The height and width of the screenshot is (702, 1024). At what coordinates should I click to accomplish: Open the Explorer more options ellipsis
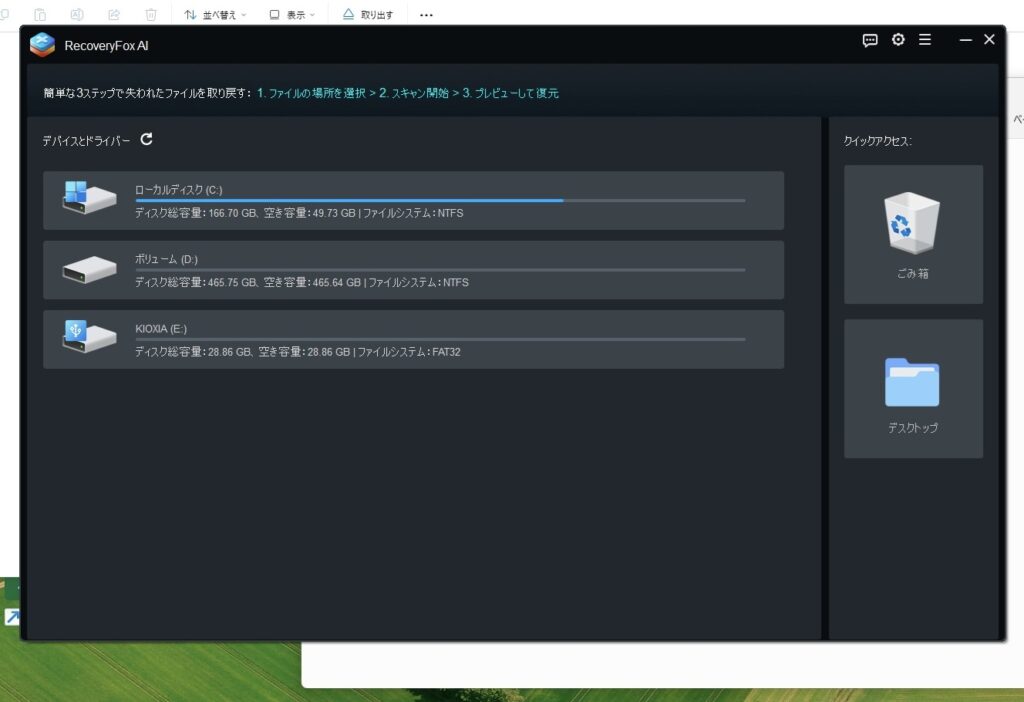click(x=427, y=15)
